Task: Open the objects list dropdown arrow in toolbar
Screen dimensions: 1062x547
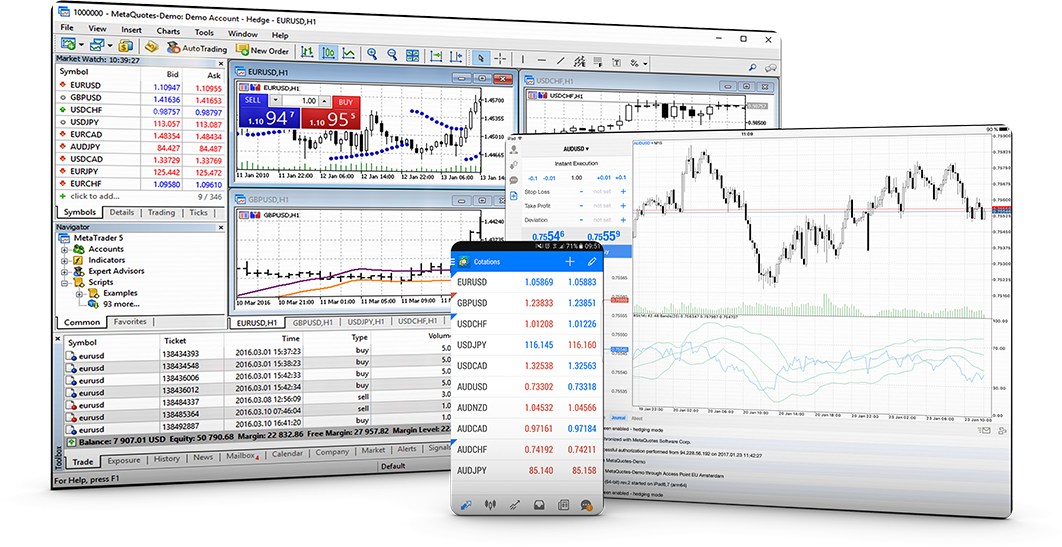Action: [x=645, y=64]
